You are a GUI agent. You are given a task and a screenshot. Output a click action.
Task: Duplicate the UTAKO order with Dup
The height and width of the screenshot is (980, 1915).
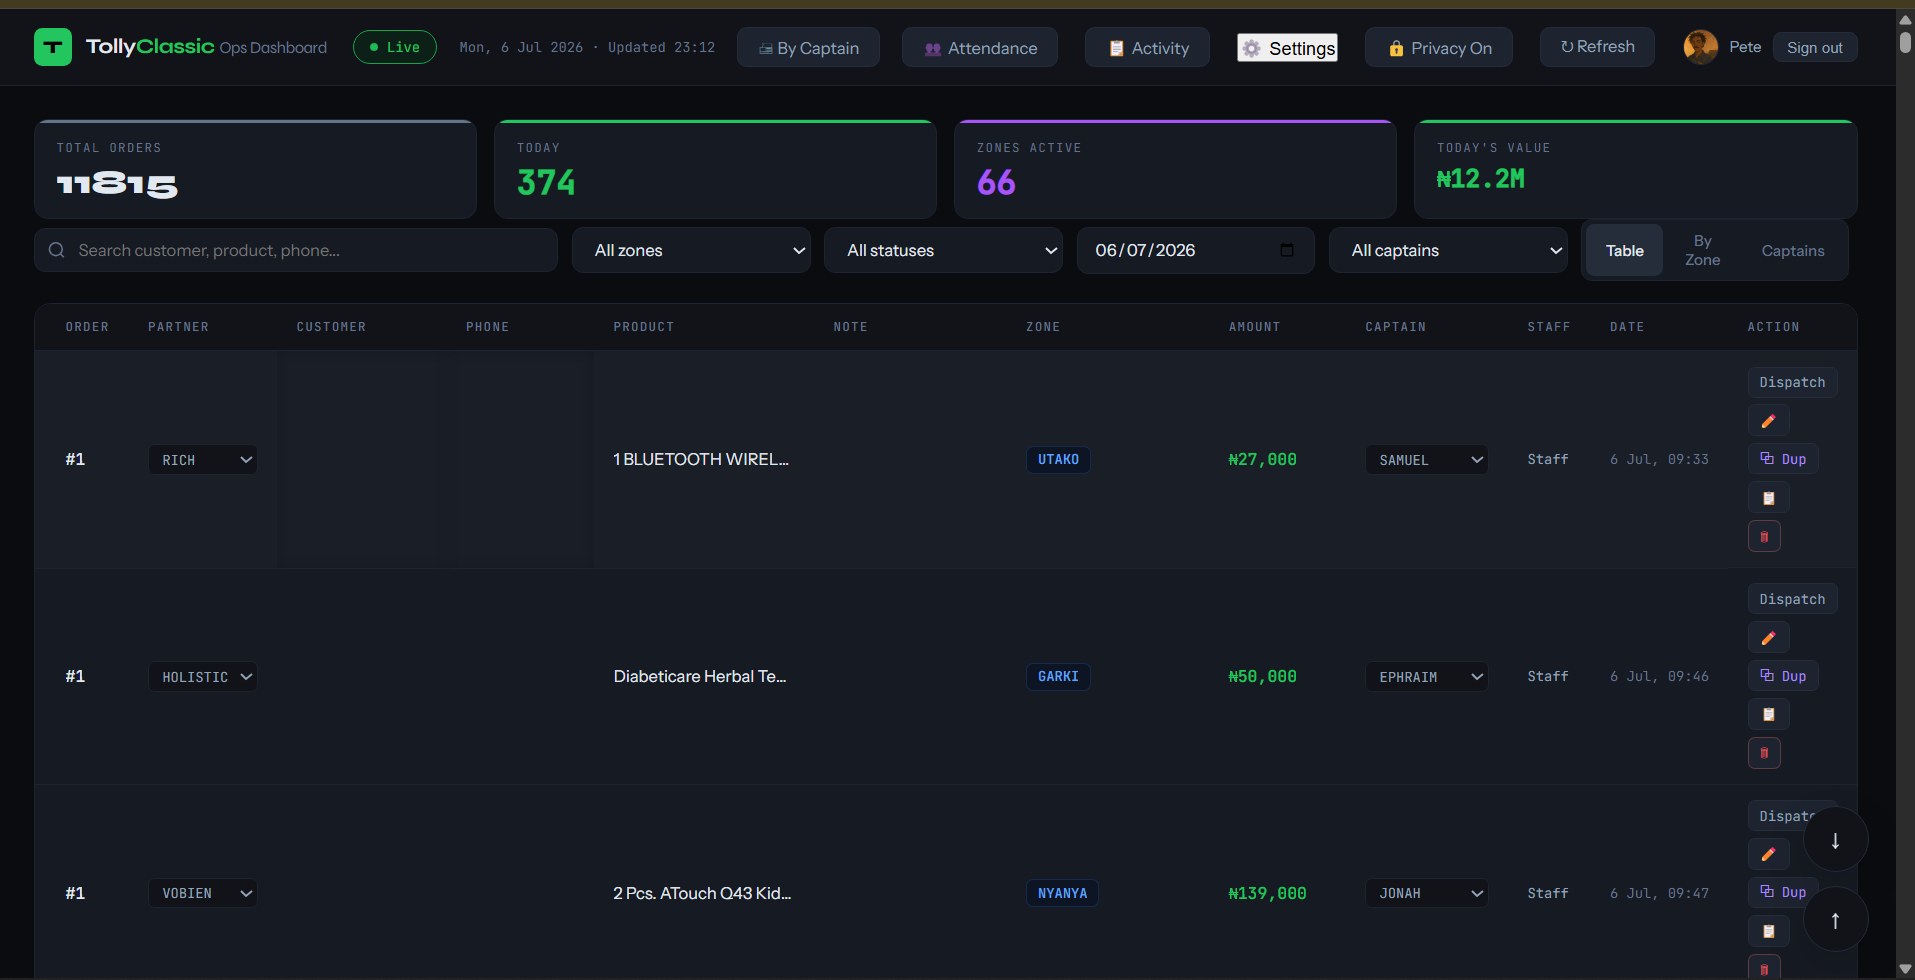1783,459
